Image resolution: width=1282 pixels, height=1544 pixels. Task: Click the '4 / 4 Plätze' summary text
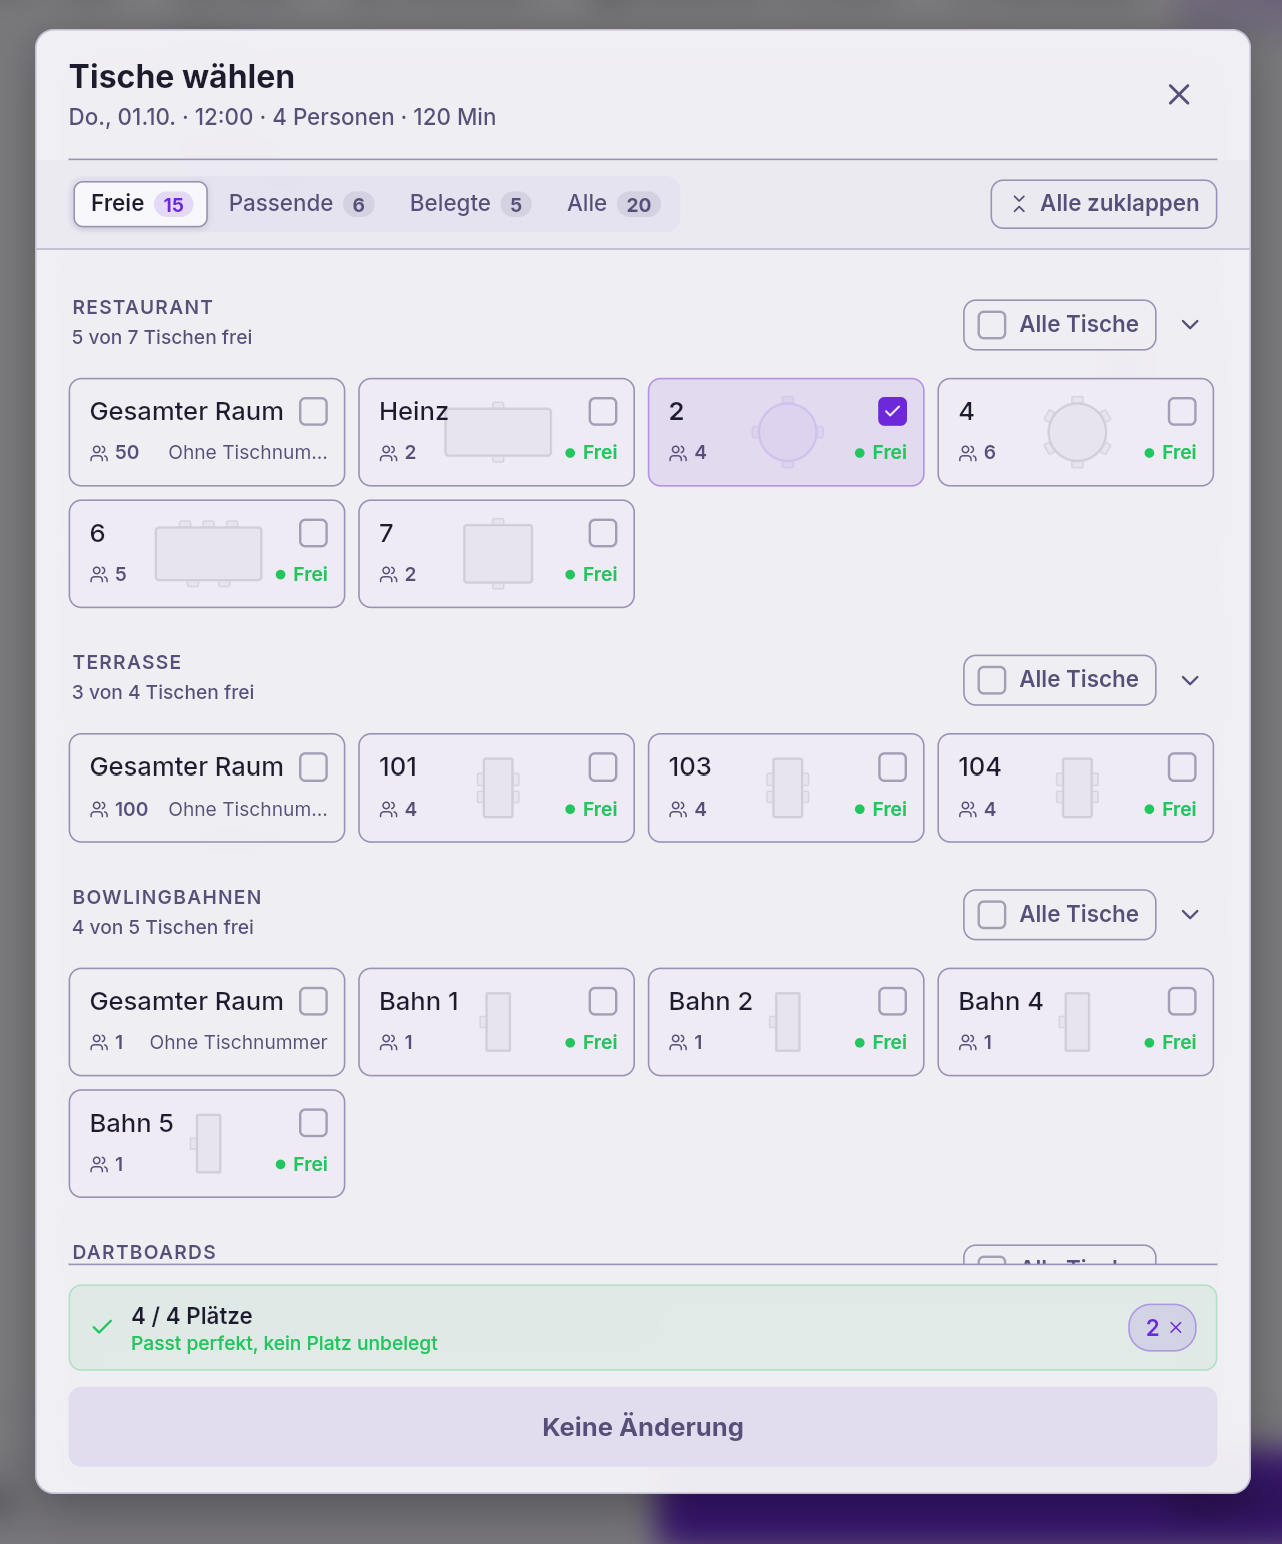pyautogui.click(x=192, y=1316)
